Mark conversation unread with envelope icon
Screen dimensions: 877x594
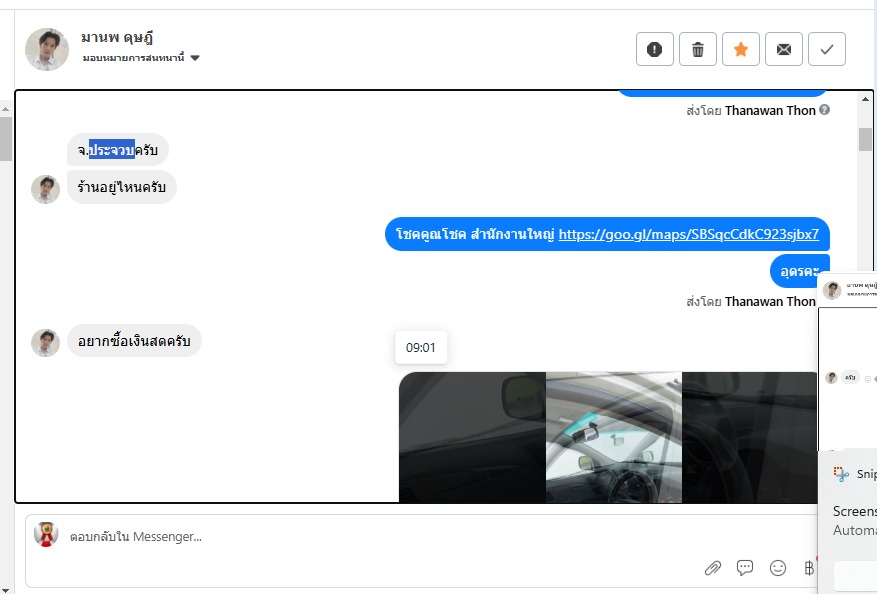coord(784,49)
